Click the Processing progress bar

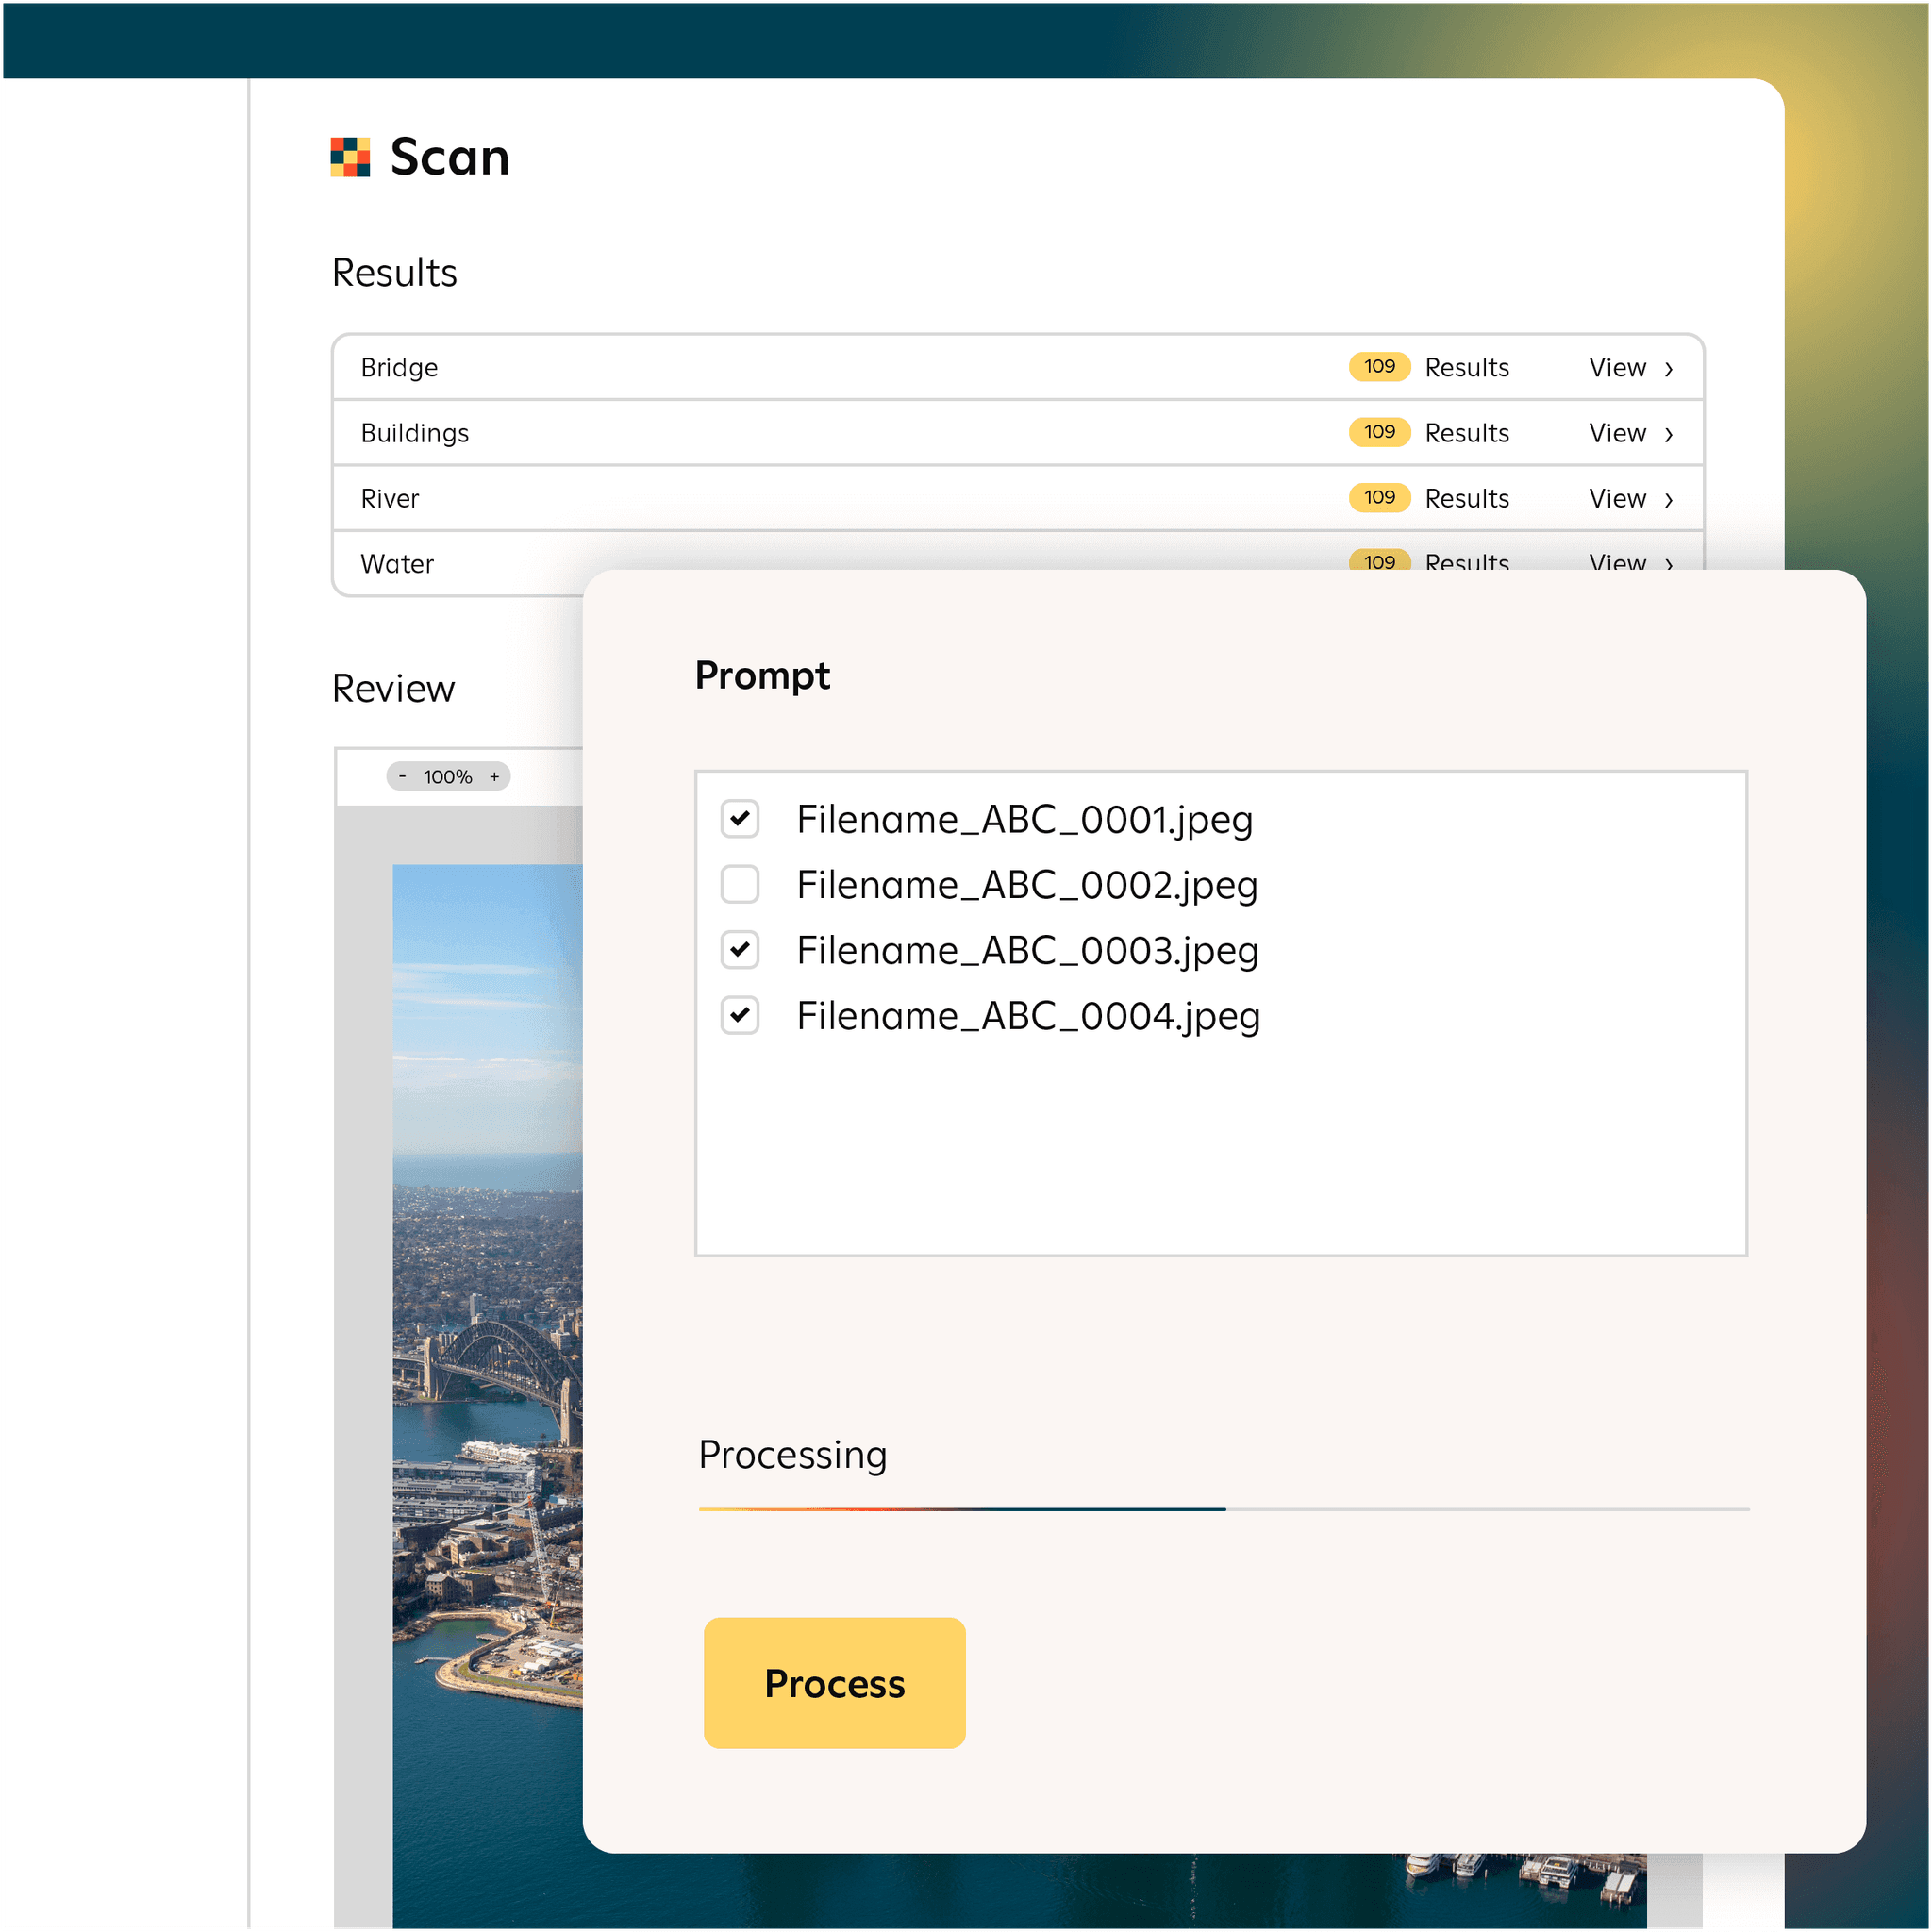tap(1223, 1509)
